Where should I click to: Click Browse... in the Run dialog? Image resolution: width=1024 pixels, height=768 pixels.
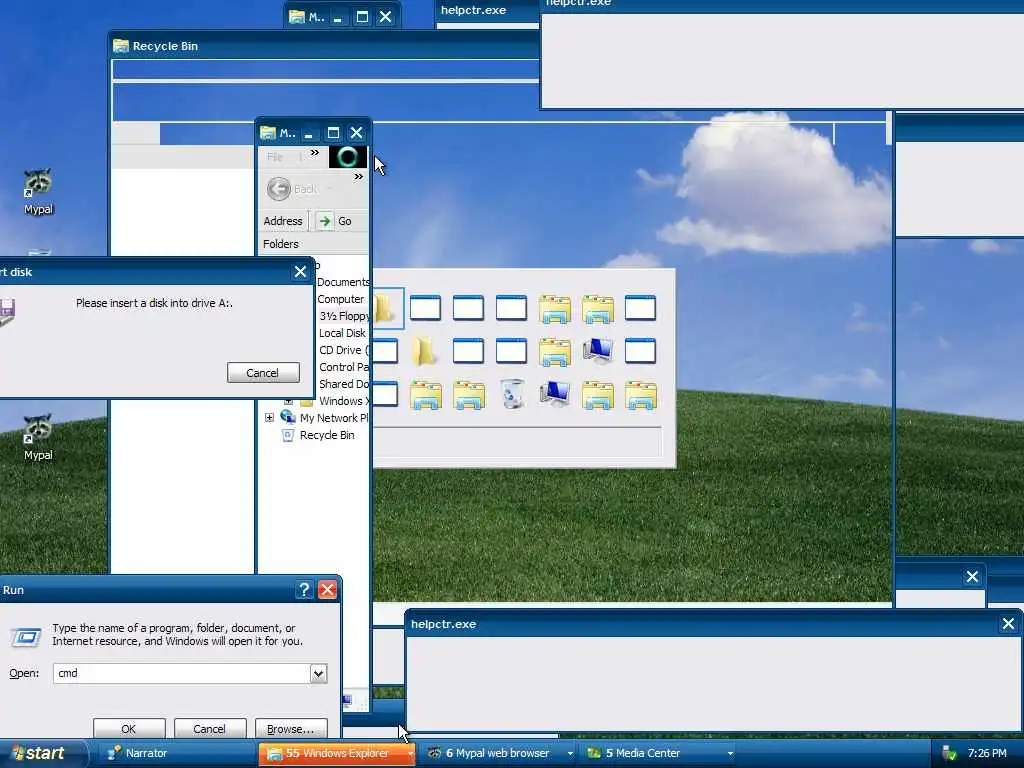pos(291,729)
